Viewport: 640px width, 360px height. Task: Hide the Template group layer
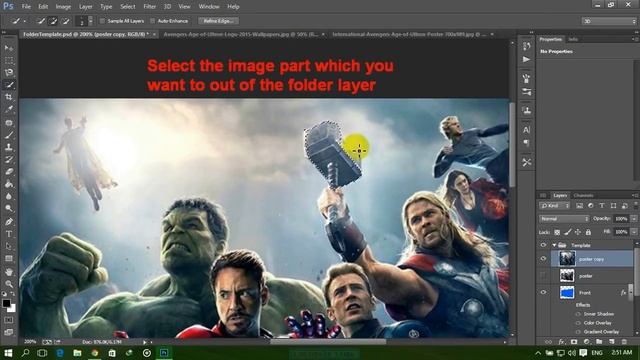click(x=543, y=245)
